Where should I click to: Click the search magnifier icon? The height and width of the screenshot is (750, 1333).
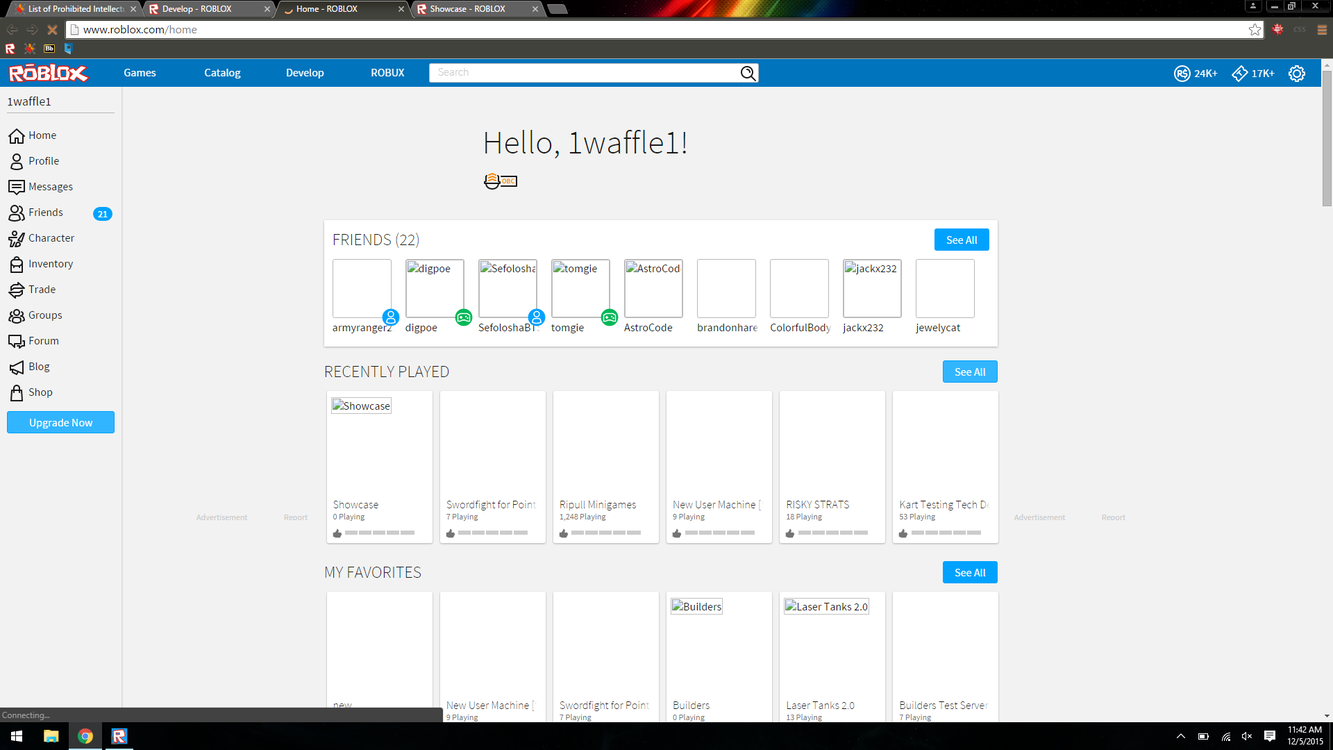tap(747, 73)
